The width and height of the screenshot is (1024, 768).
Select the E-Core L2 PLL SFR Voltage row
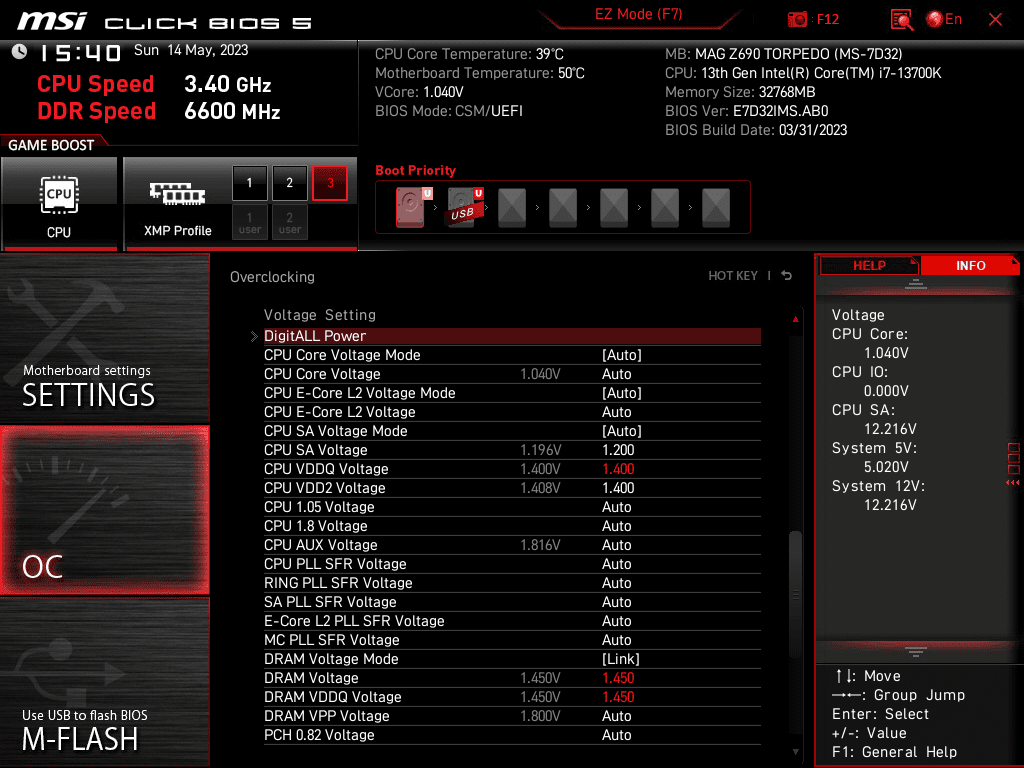(x=511, y=620)
